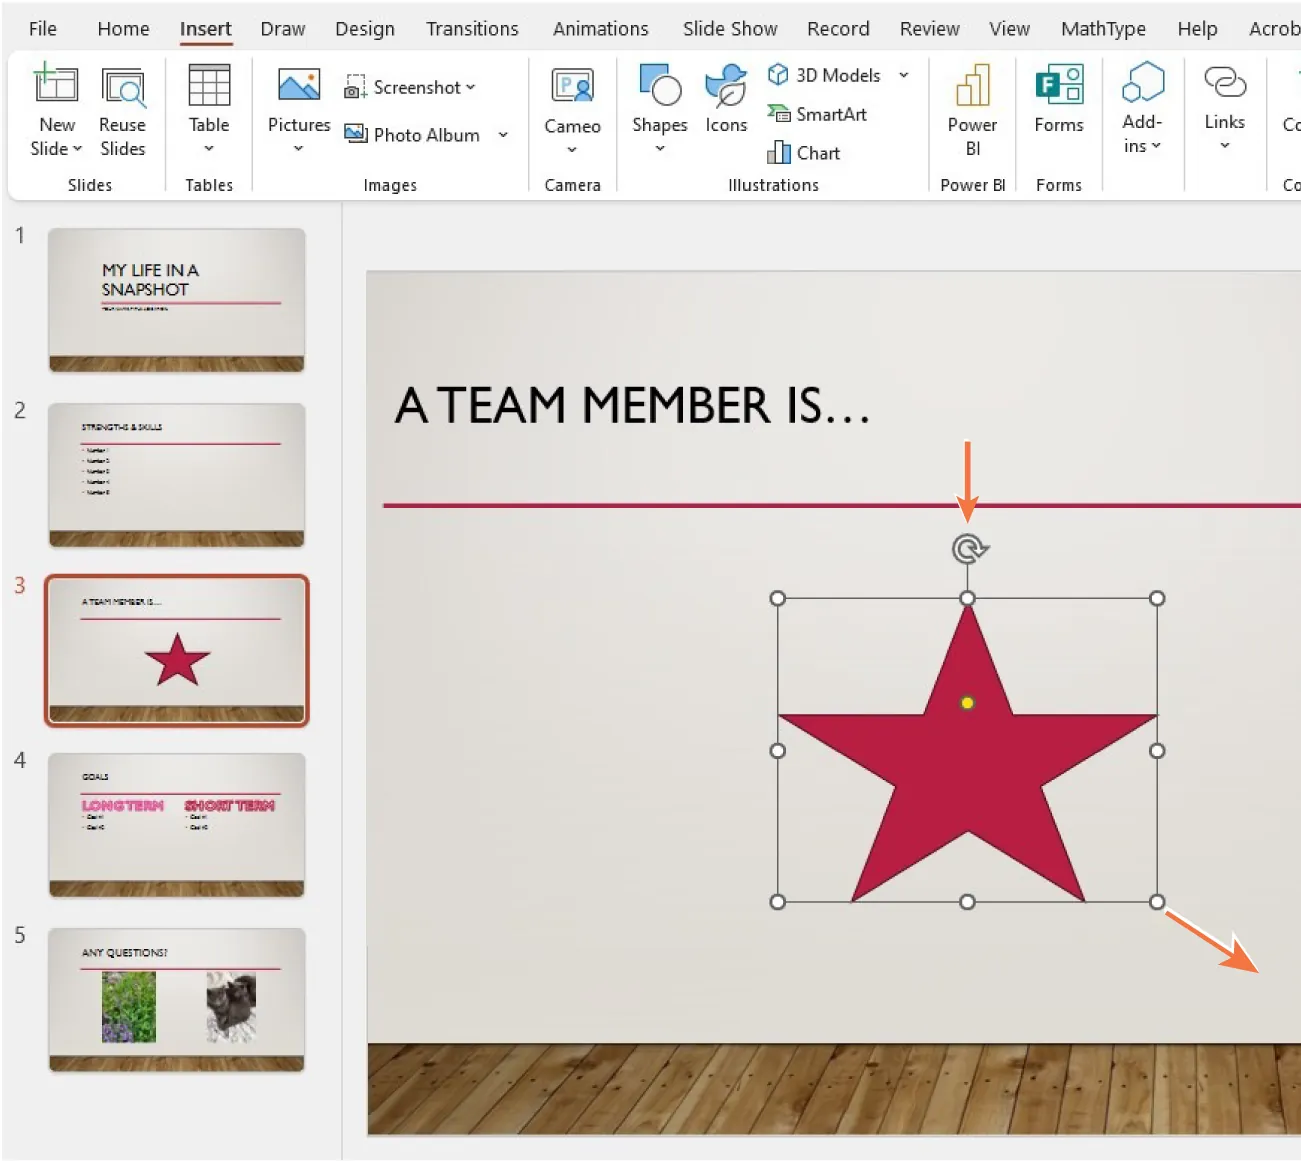Expand the Screenshot dropdown

point(468,87)
